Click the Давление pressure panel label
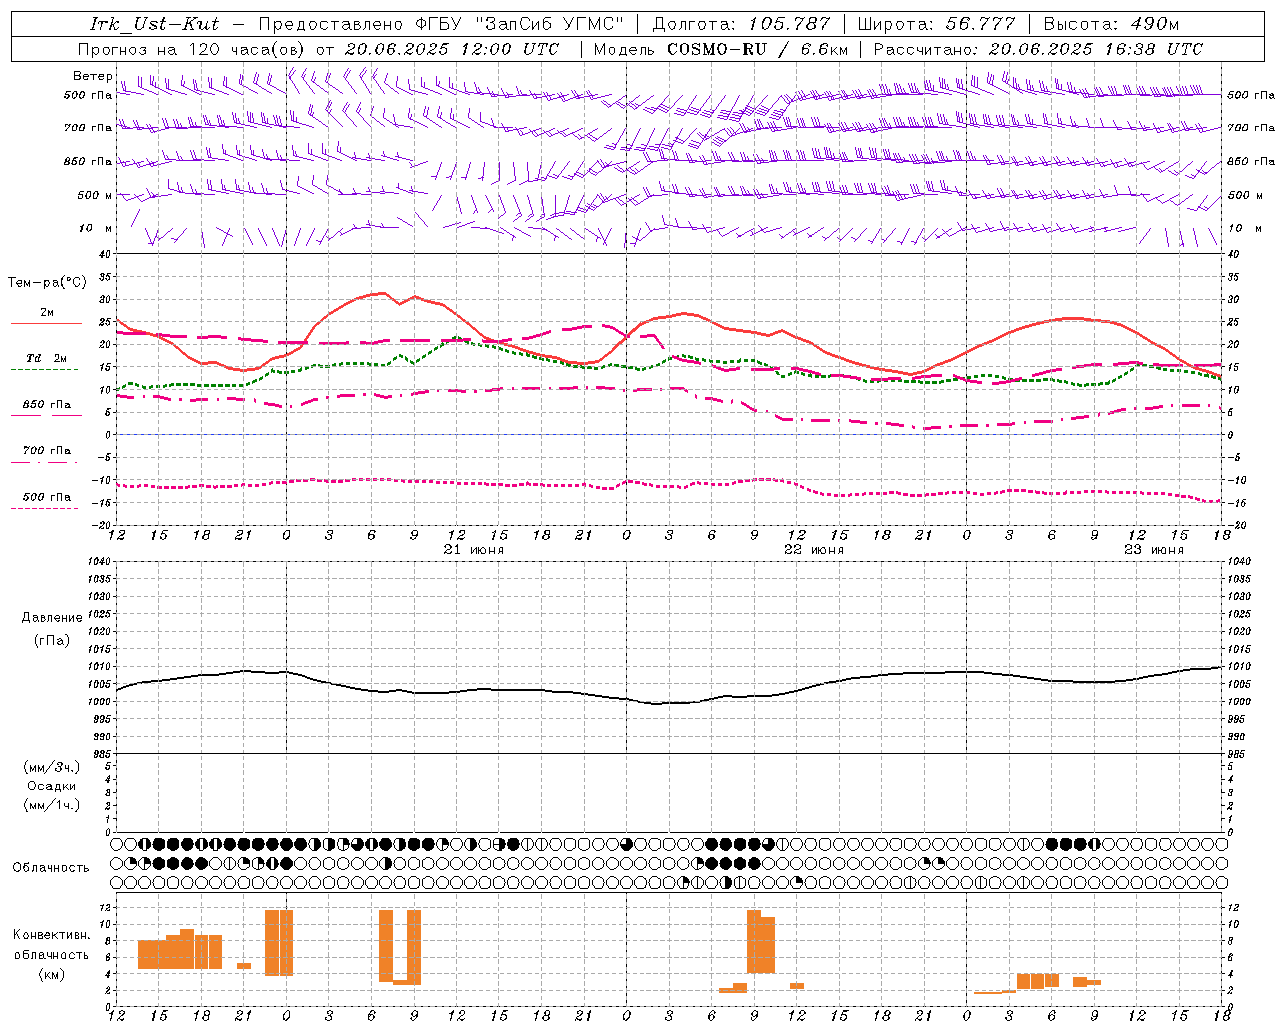Viewport: 1280px width, 1024px height. click(52, 618)
